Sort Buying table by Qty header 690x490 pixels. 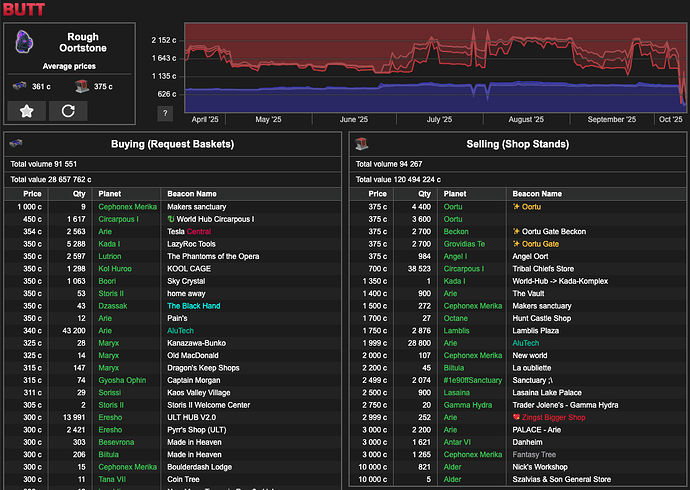point(79,194)
